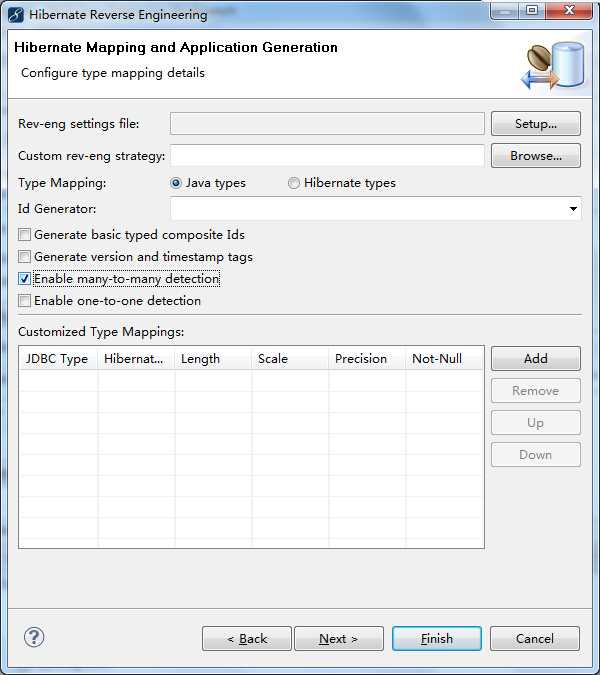Image resolution: width=600 pixels, height=675 pixels.
Task: Click the Browse... button
Action: (x=535, y=155)
